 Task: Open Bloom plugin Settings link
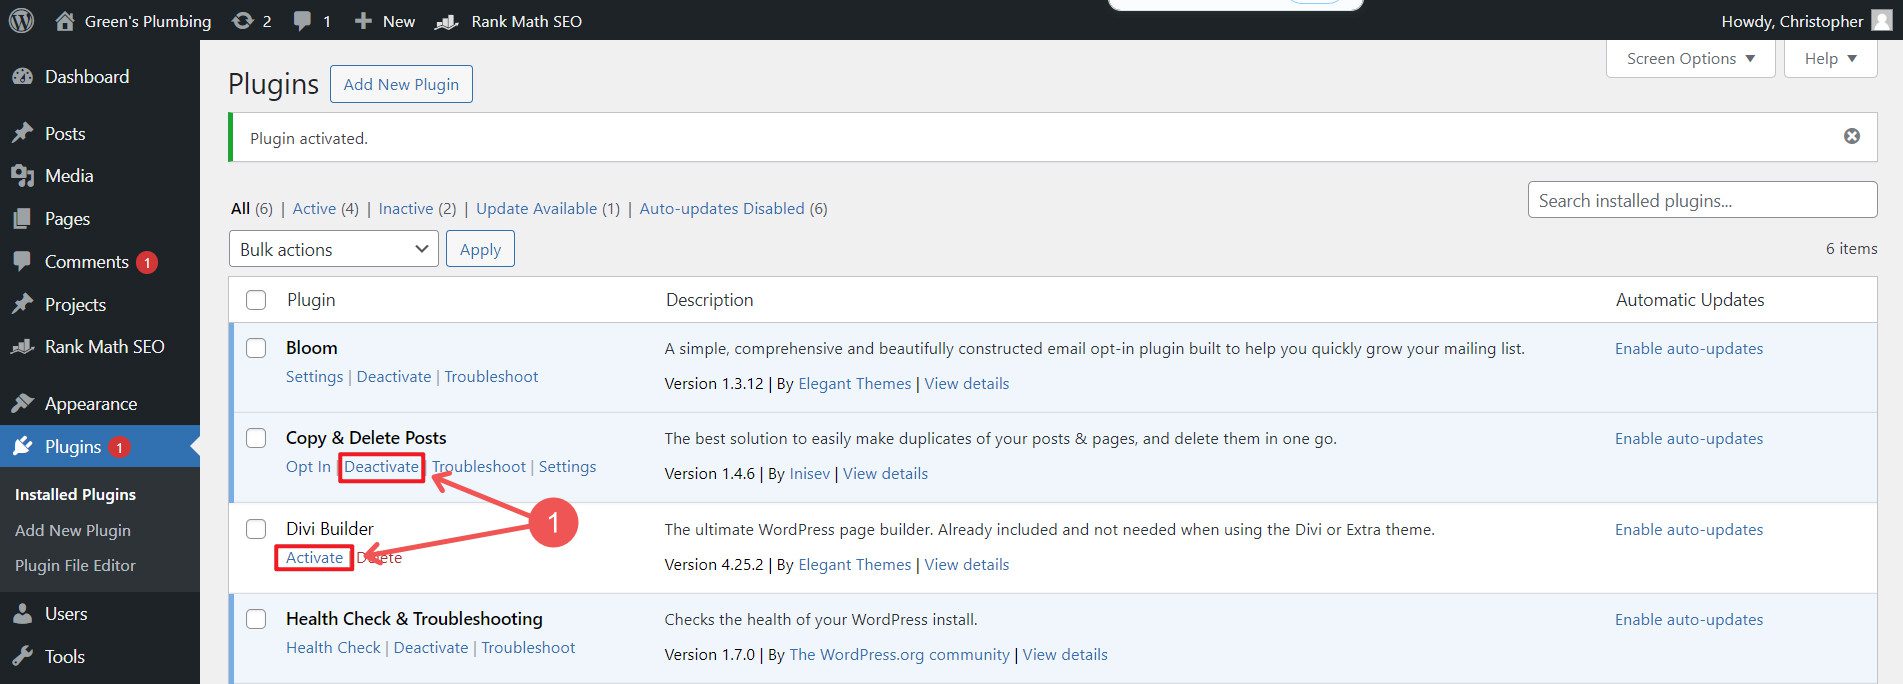[314, 377]
